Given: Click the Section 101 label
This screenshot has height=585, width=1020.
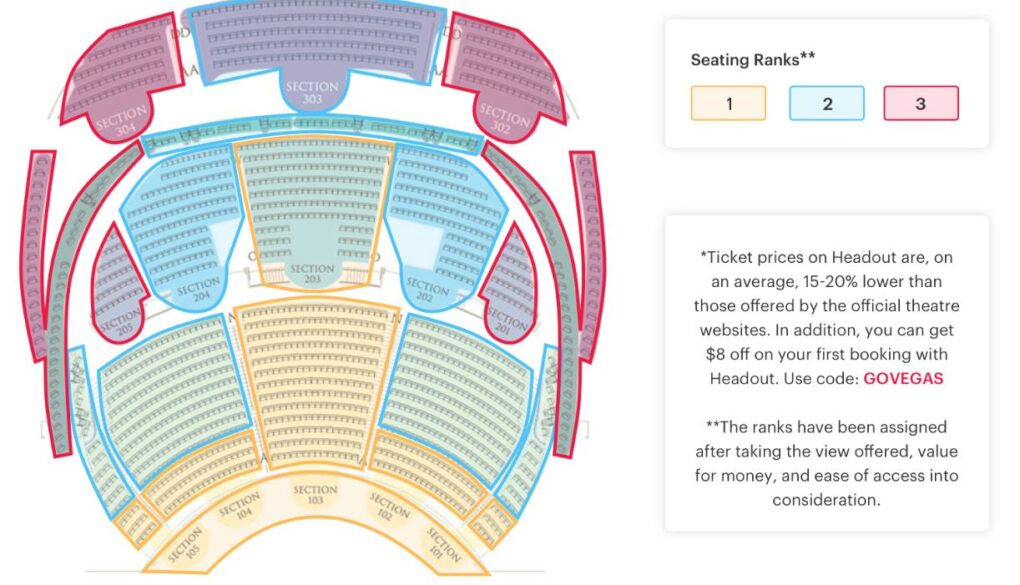Looking at the screenshot, I should tap(444, 545).
